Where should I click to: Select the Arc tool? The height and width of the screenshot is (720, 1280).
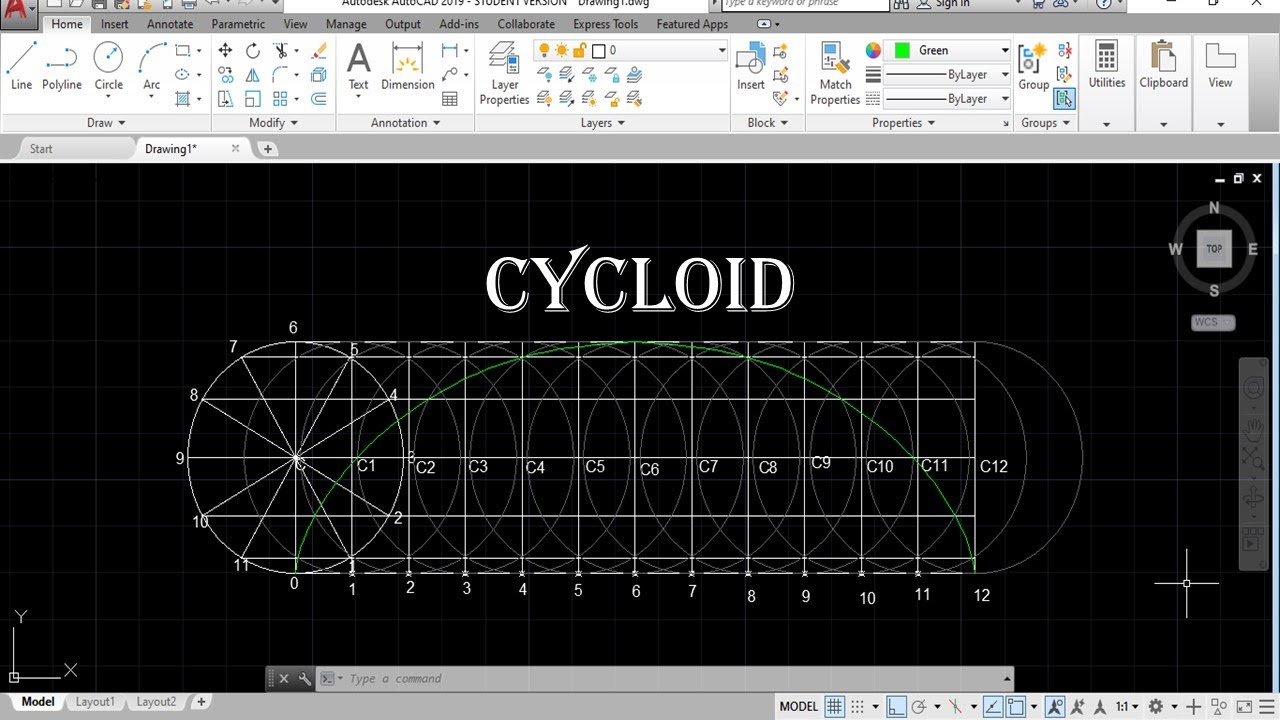(x=152, y=67)
